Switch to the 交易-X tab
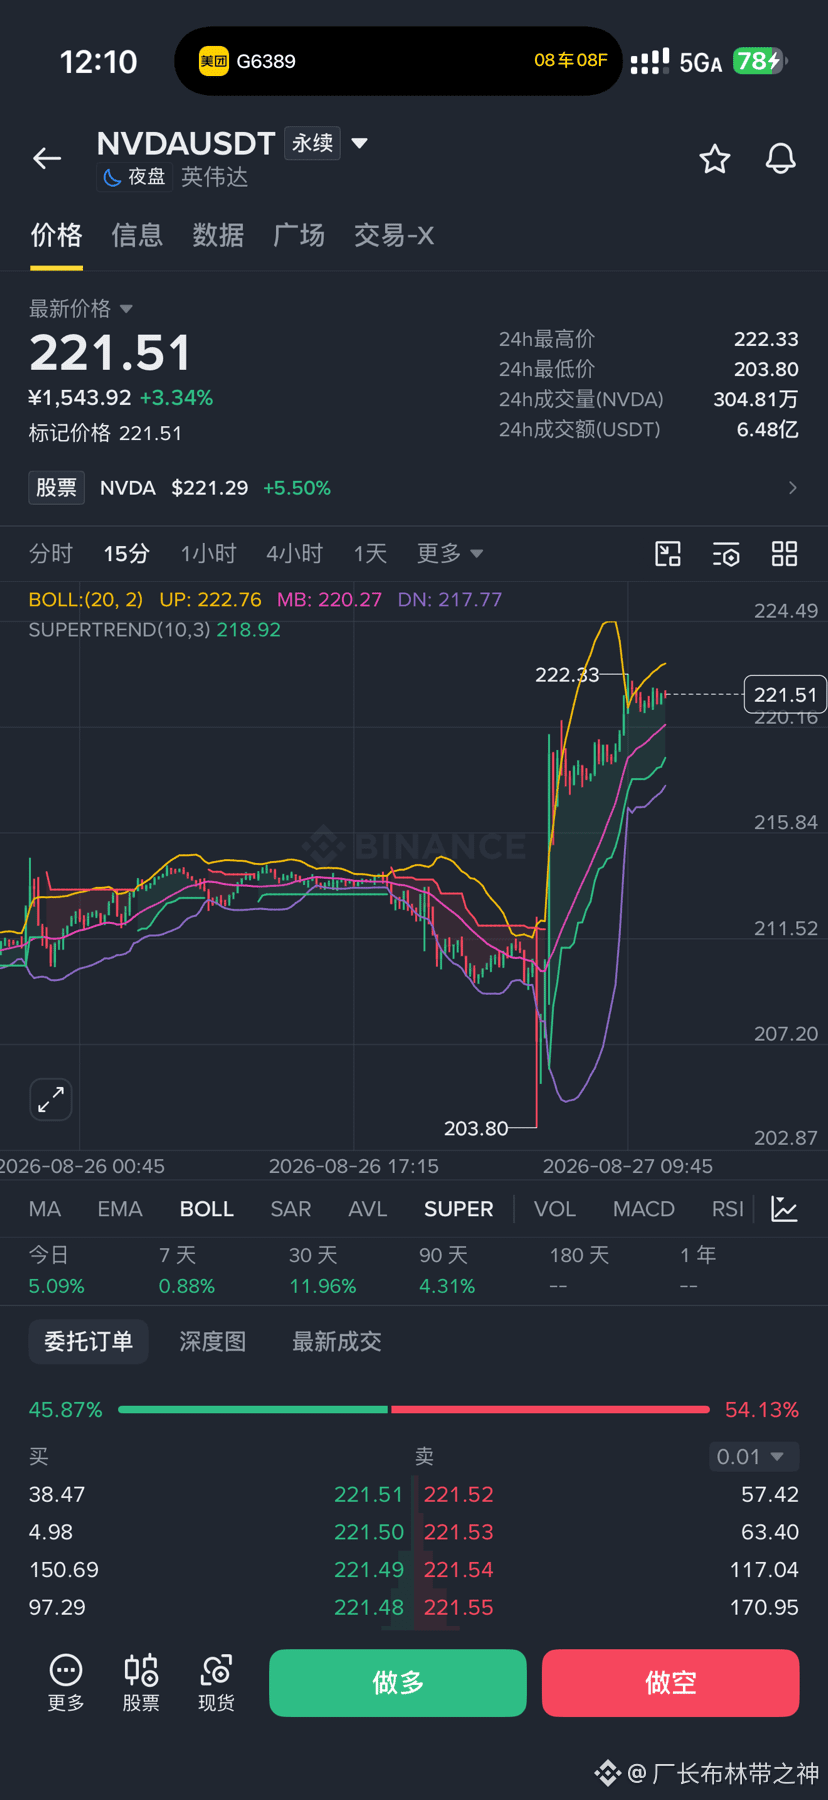 click(x=394, y=236)
